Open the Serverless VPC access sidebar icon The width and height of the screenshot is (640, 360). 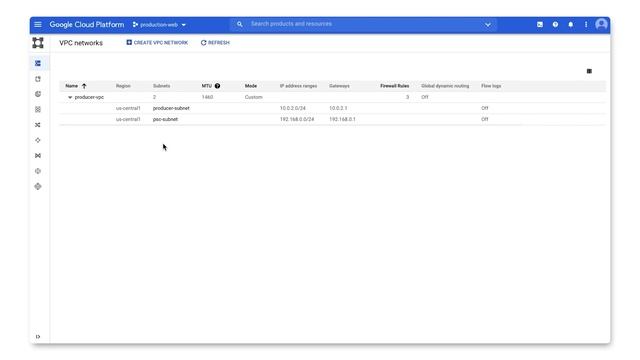point(38,171)
